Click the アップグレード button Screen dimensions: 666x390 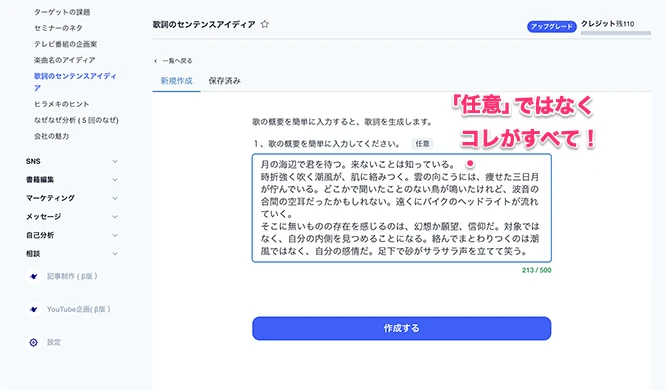(551, 26)
